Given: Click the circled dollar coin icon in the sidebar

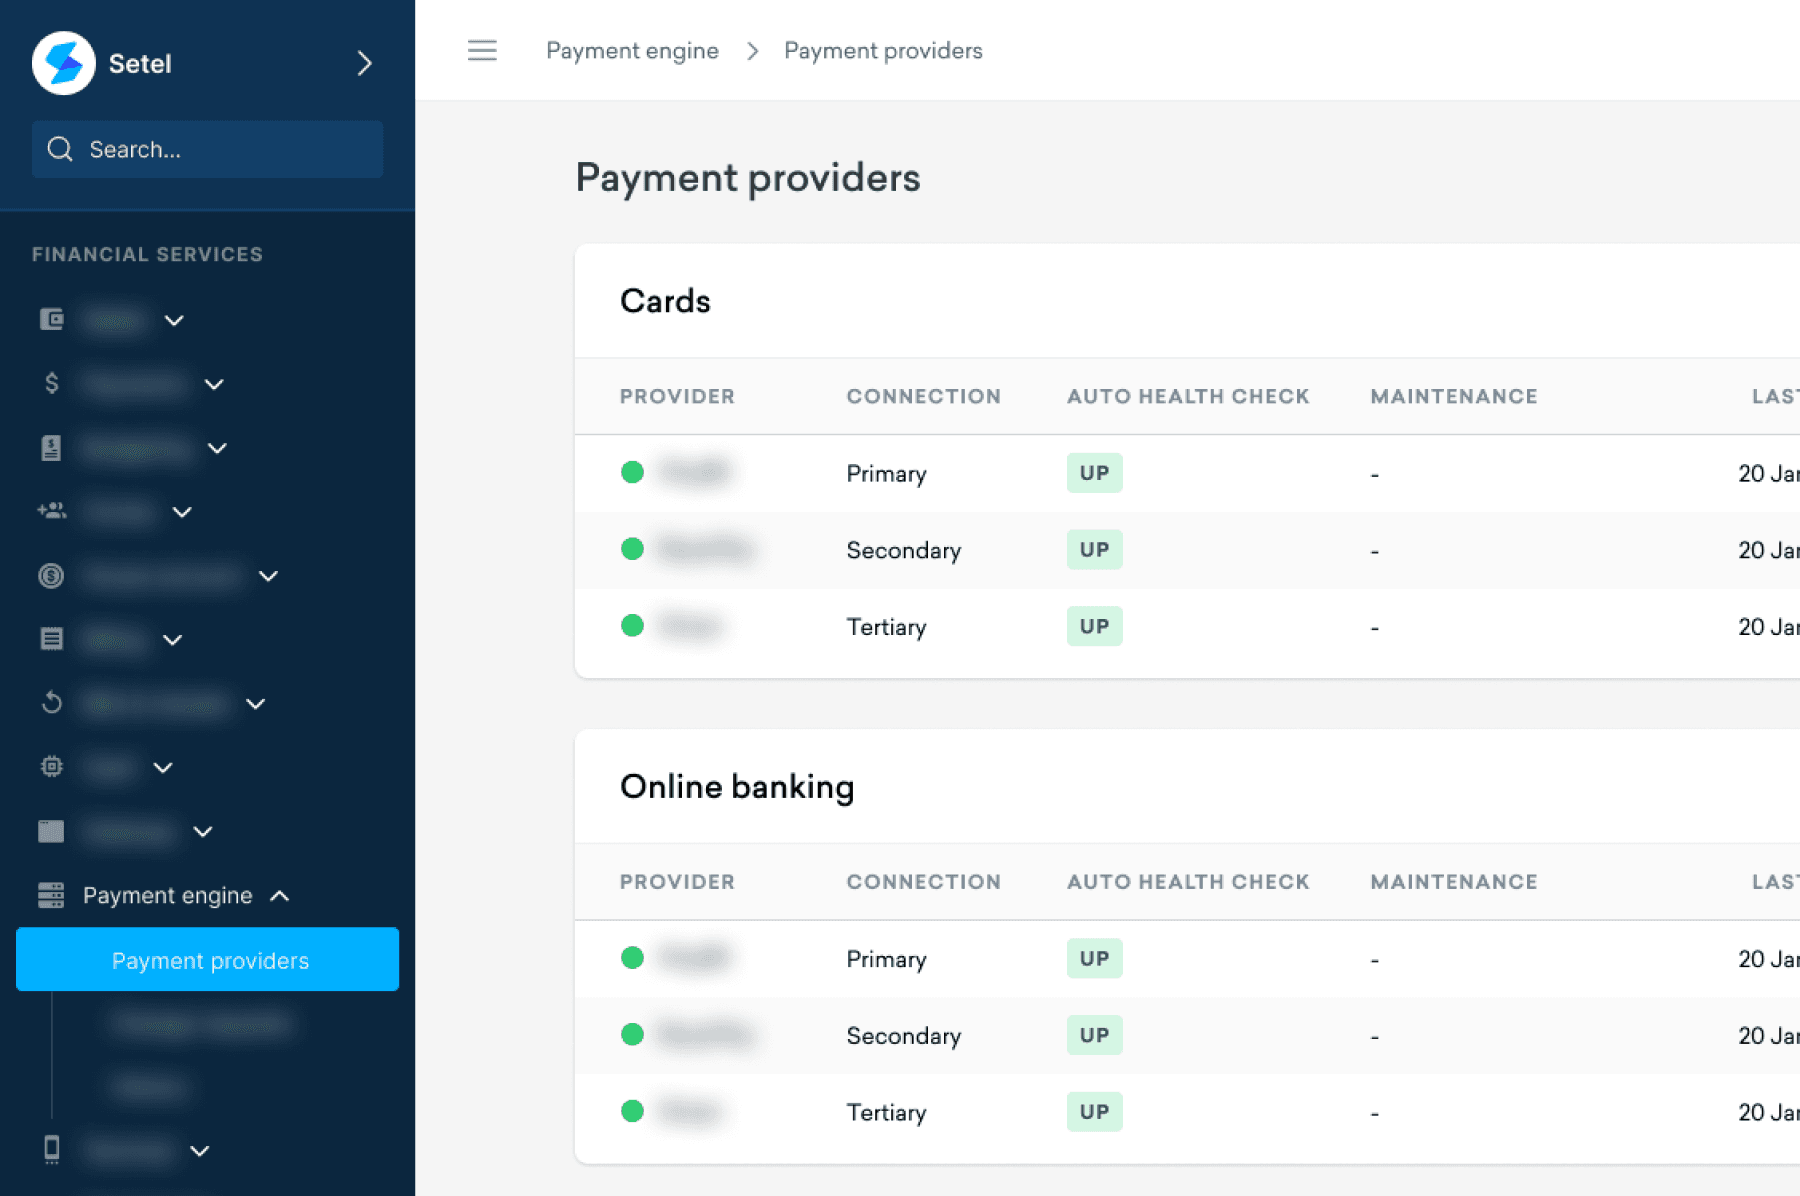Looking at the screenshot, I should point(51,575).
